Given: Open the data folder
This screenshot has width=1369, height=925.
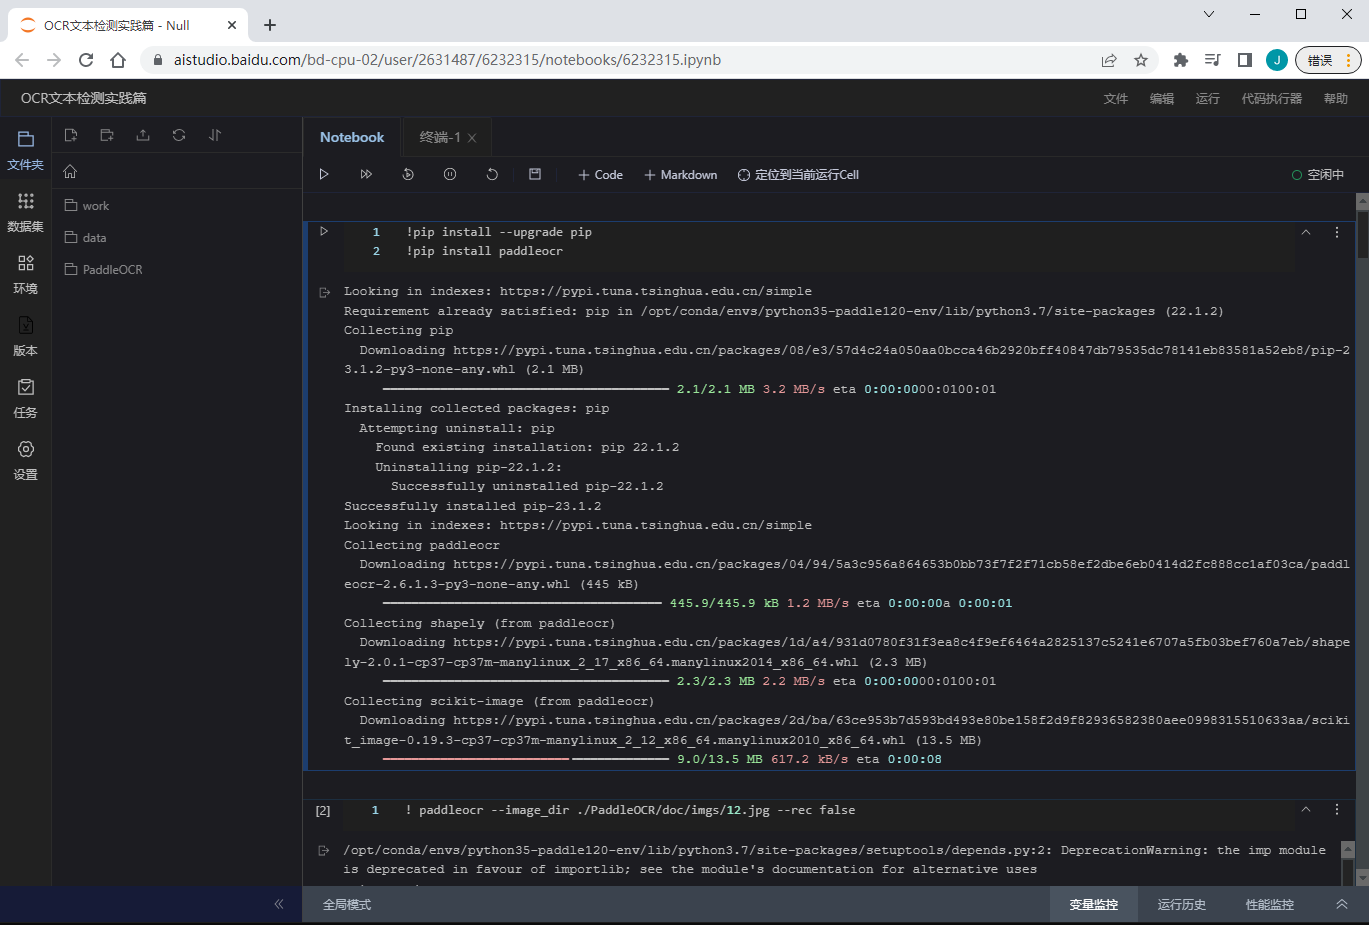Looking at the screenshot, I should click(x=86, y=238).
